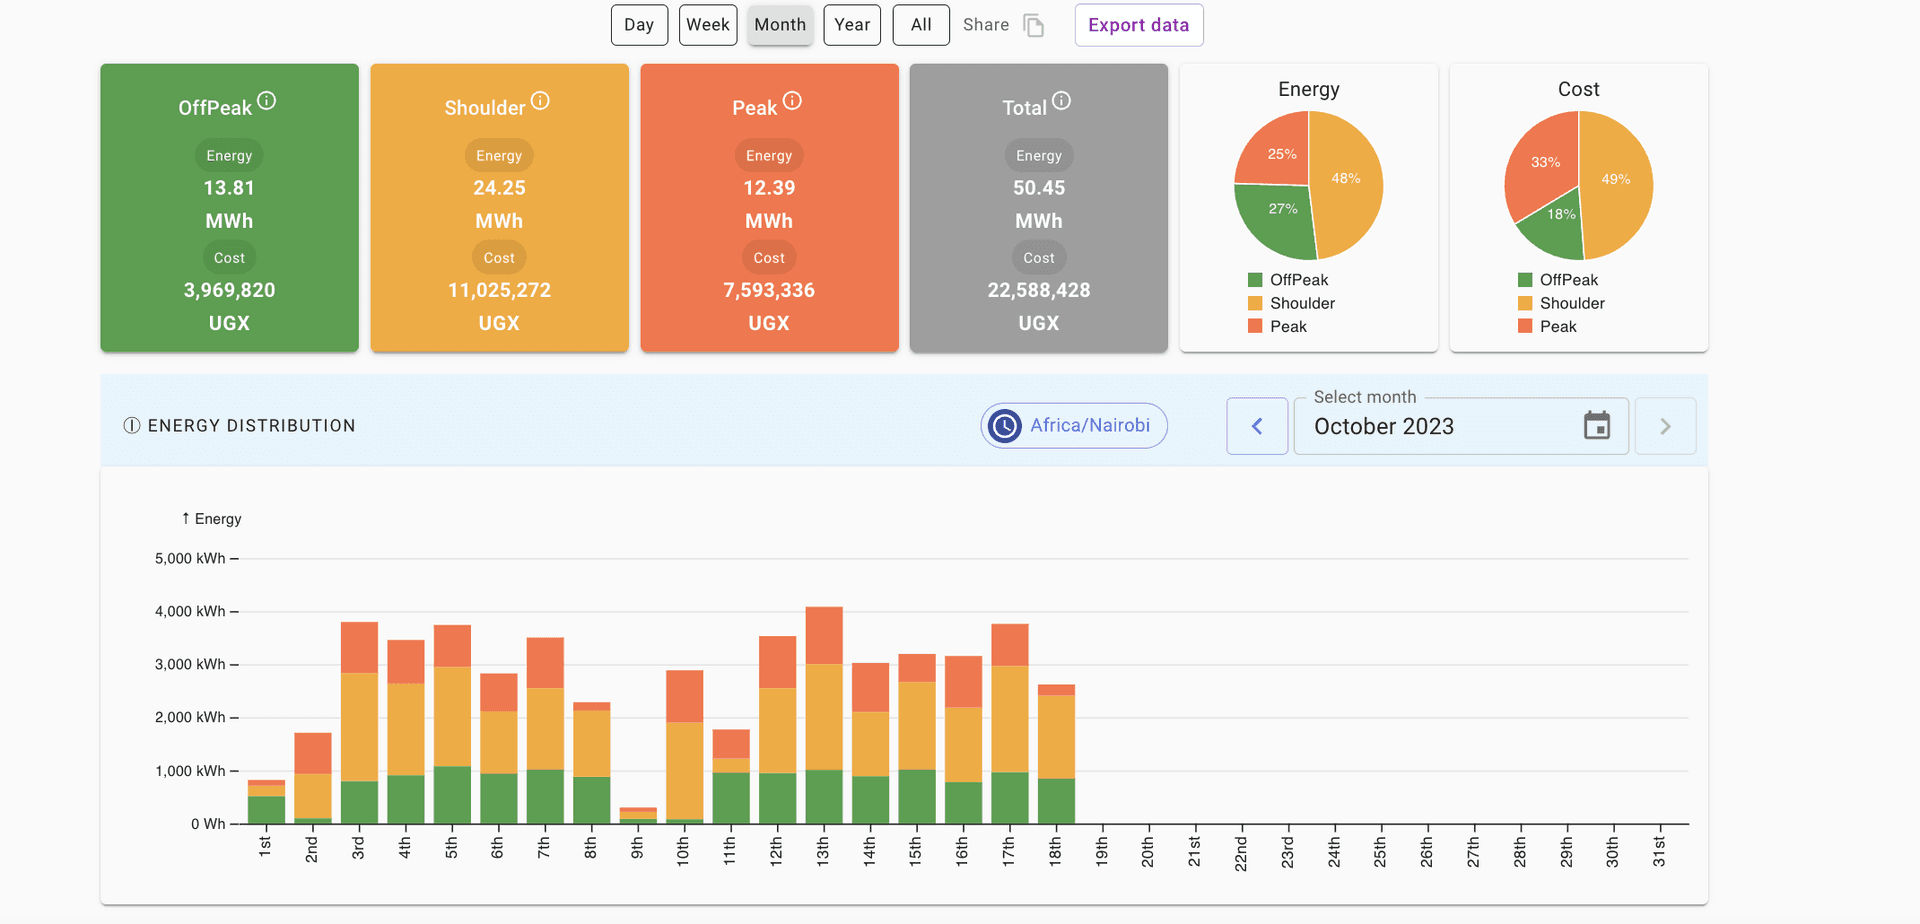Click Peak swatch in Cost pie legend

pyautogui.click(x=1525, y=326)
